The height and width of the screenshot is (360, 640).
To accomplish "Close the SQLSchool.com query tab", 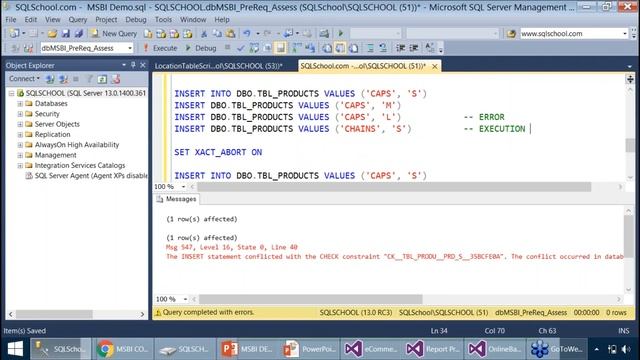I will [x=435, y=66].
